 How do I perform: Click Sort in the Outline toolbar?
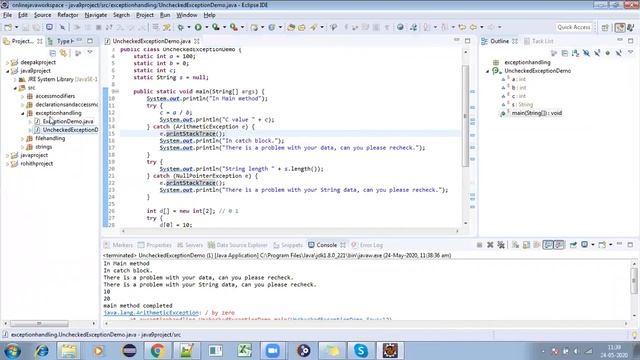coord(576,53)
